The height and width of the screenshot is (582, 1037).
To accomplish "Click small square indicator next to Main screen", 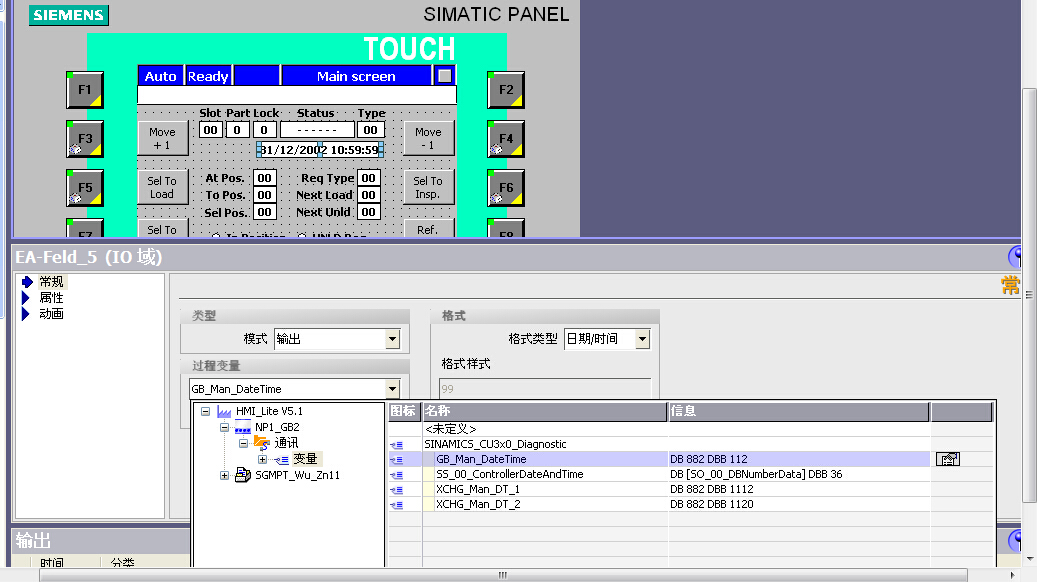I will tap(444, 76).
